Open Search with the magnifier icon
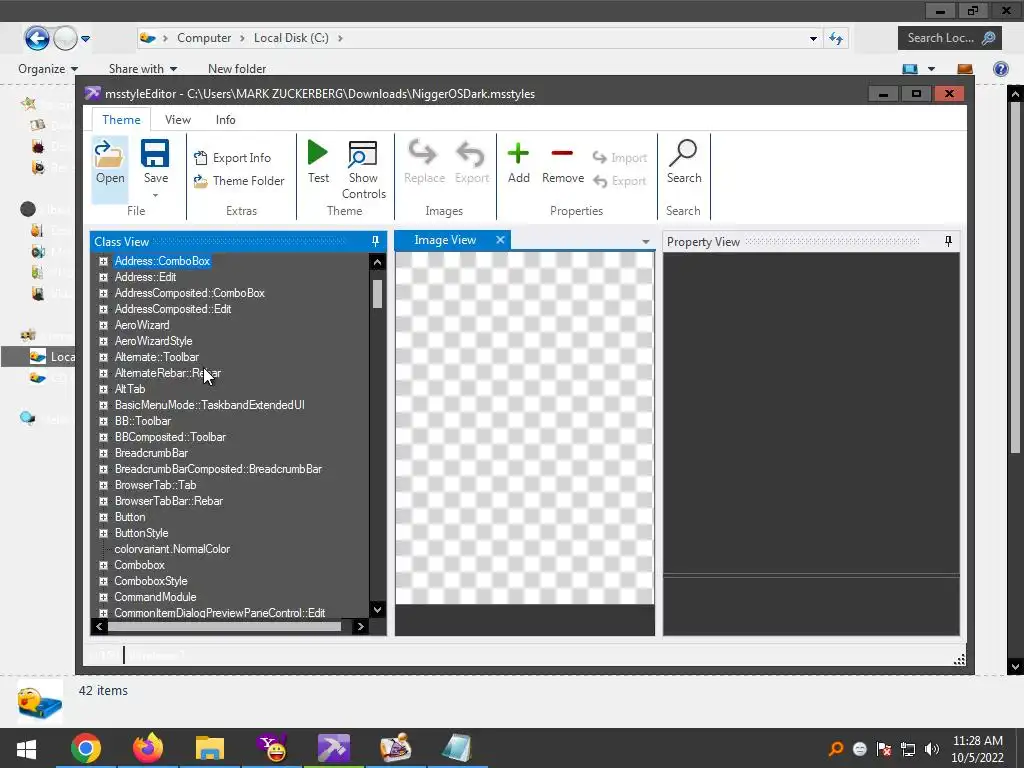The height and width of the screenshot is (768, 1024). click(x=684, y=153)
